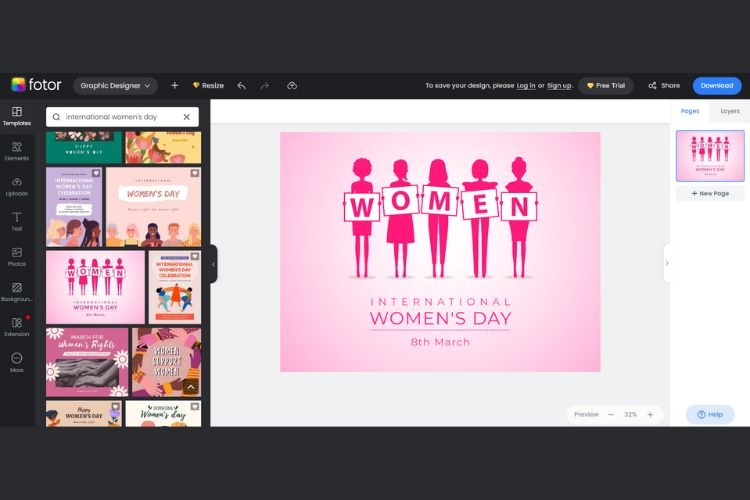
Task: Click the cloud save icon
Action: (292, 86)
